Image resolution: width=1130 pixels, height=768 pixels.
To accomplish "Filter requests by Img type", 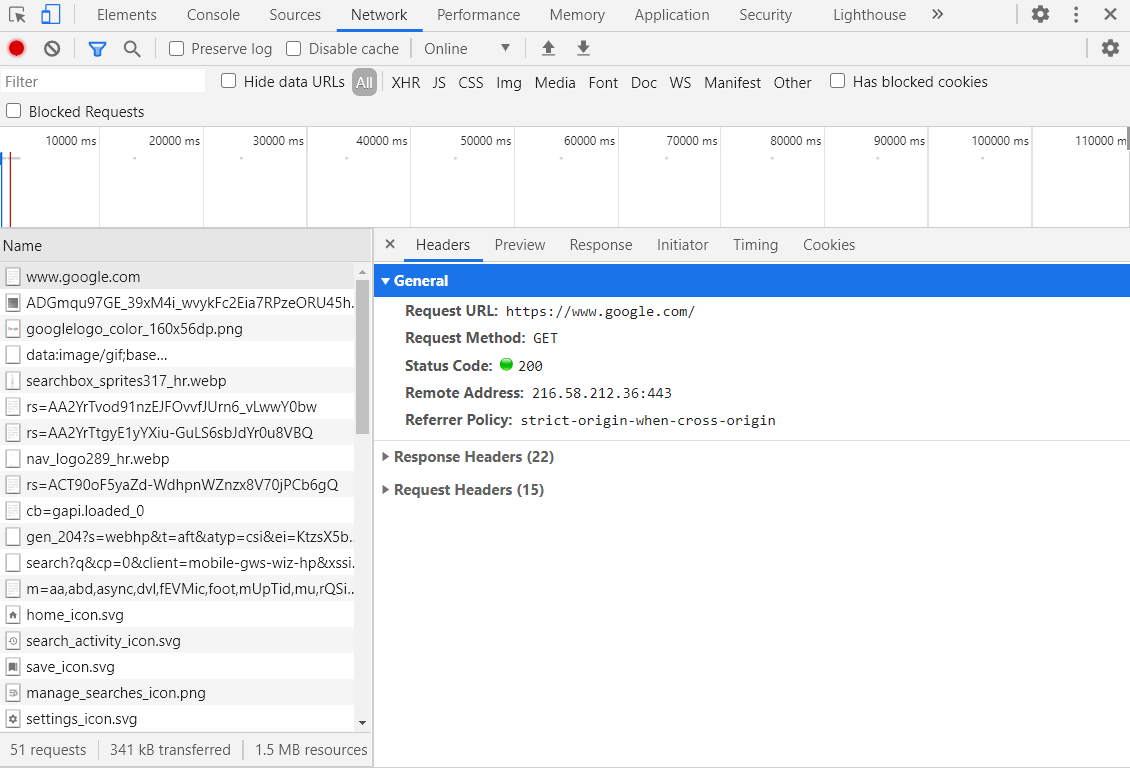I will click(509, 83).
